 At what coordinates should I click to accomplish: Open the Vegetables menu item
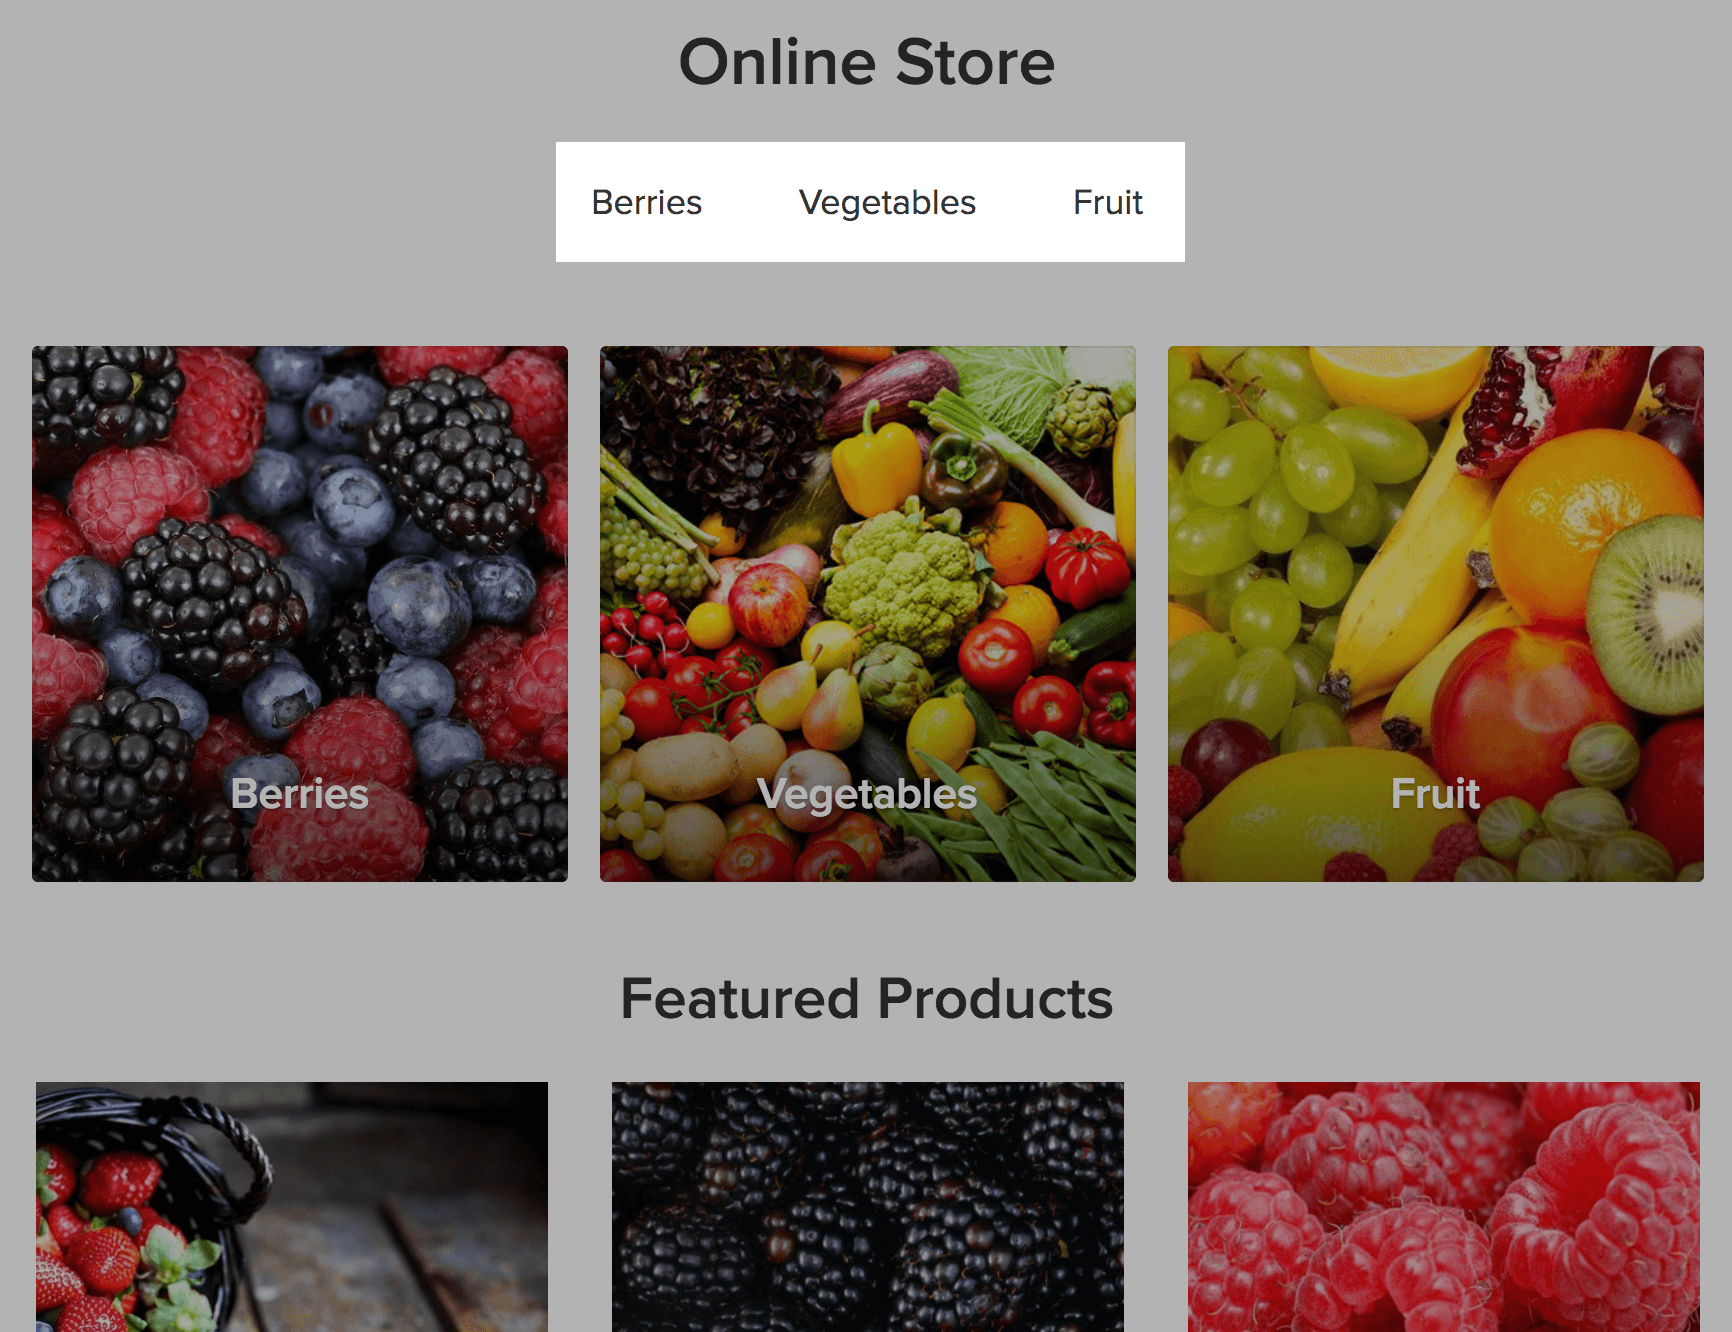coord(887,202)
